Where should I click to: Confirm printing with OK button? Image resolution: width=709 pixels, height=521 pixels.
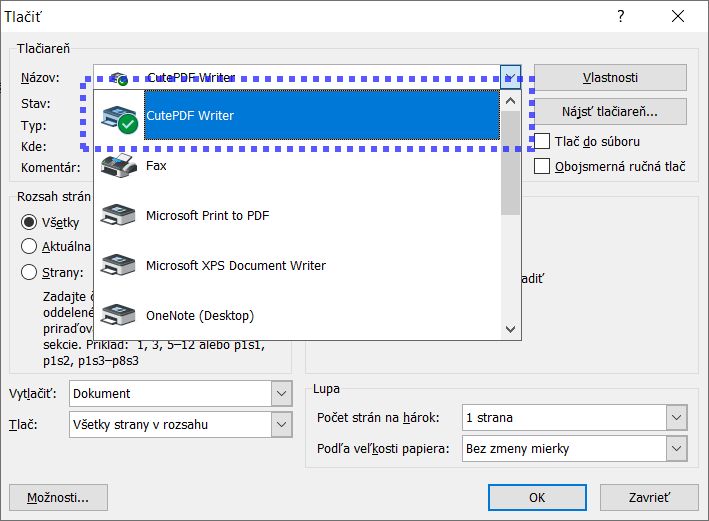537,497
